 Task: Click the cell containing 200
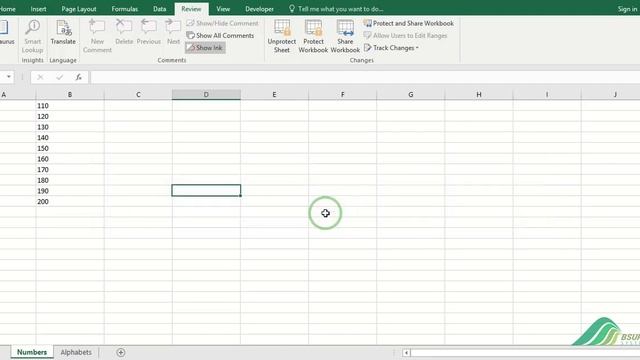[x=70, y=201]
